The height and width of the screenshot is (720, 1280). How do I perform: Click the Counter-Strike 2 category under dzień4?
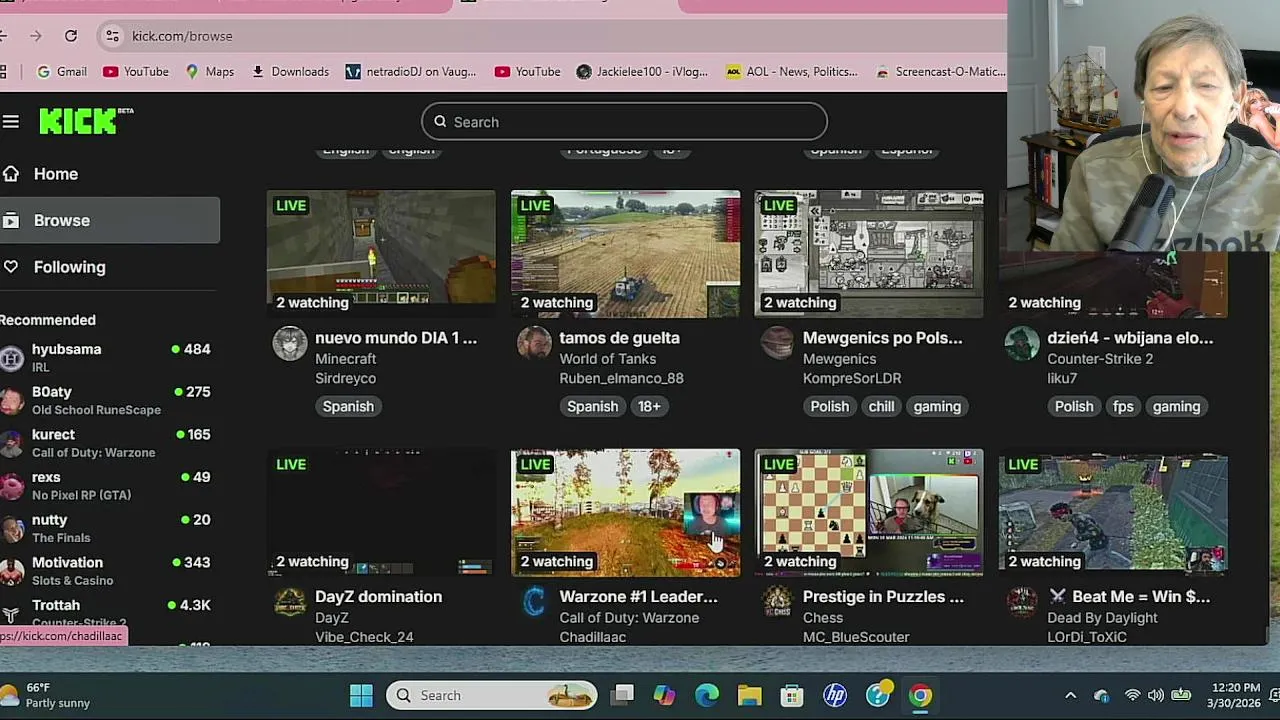coord(1100,359)
